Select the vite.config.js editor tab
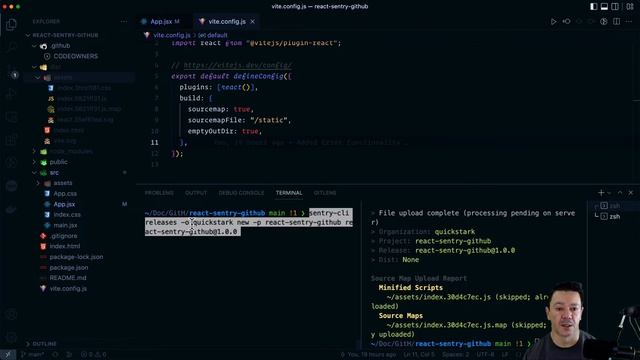The height and width of the screenshot is (360, 640). 227,22
